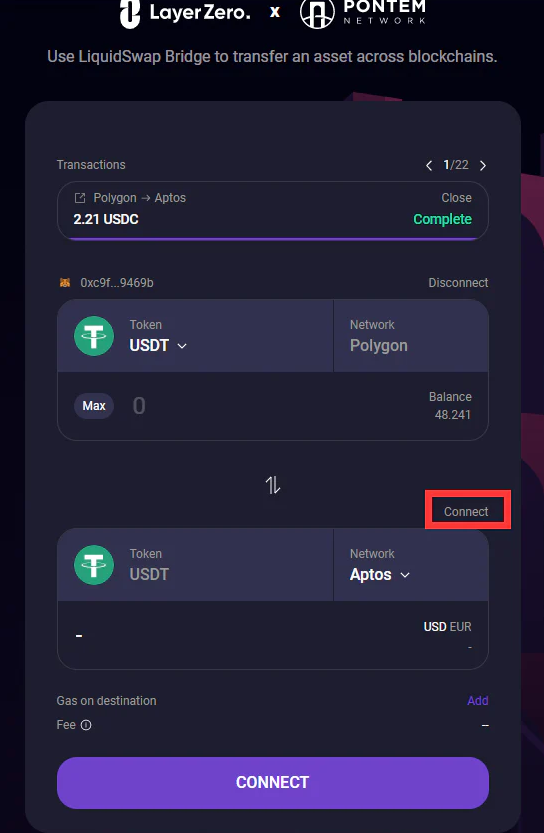Image resolution: width=544 pixels, height=833 pixels.
Task: Click the destination USDT Tether icon
Action: click(94, 565)
